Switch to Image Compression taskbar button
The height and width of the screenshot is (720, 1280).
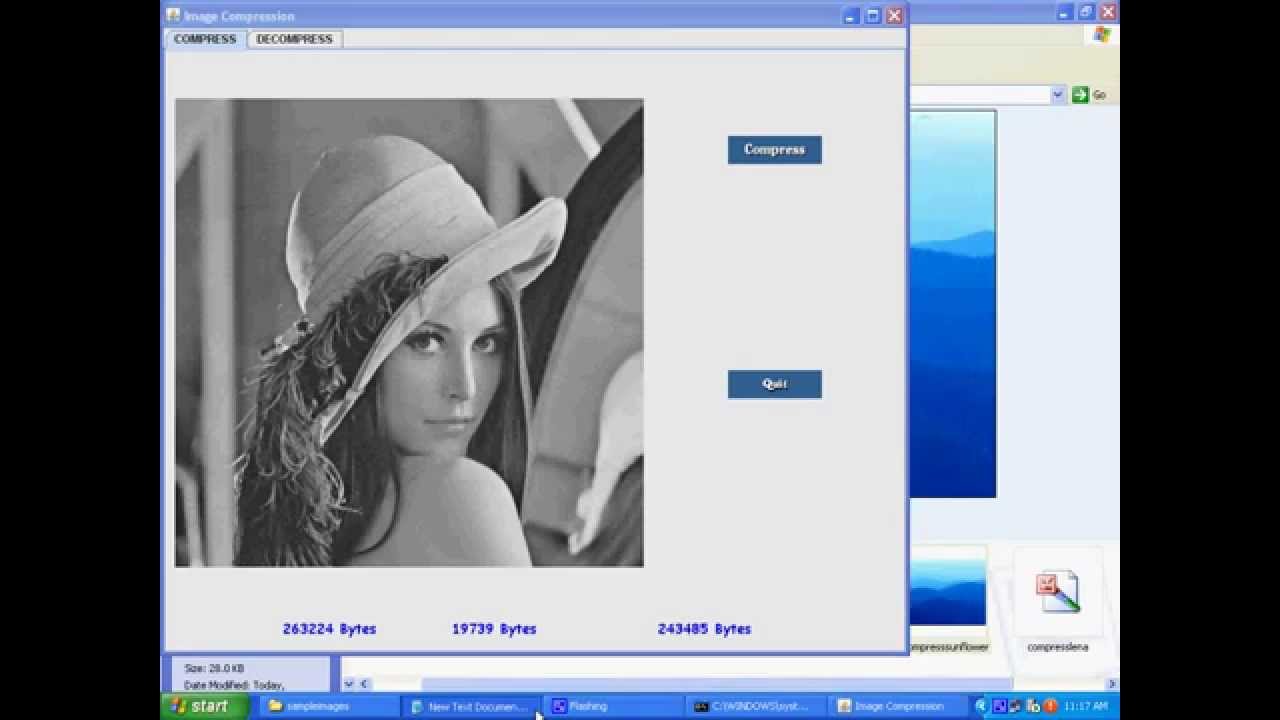click(x=897, y=706)
